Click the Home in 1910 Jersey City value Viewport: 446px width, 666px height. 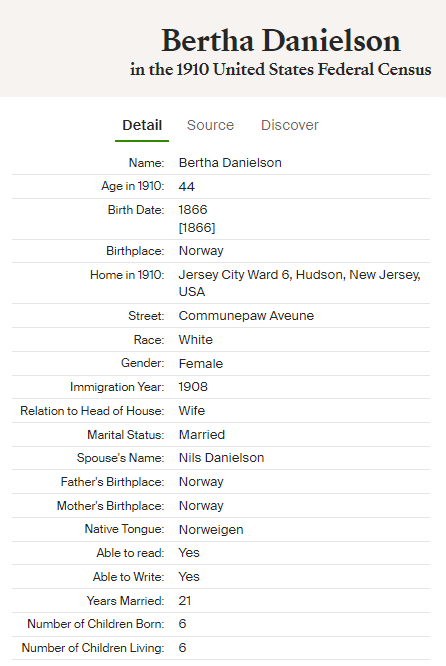click(299, 283)
